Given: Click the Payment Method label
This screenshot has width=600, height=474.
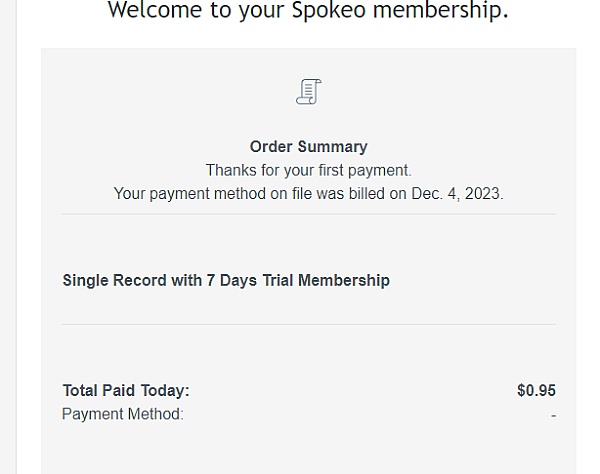Looking at the screenshot, I should coord(123,414).
